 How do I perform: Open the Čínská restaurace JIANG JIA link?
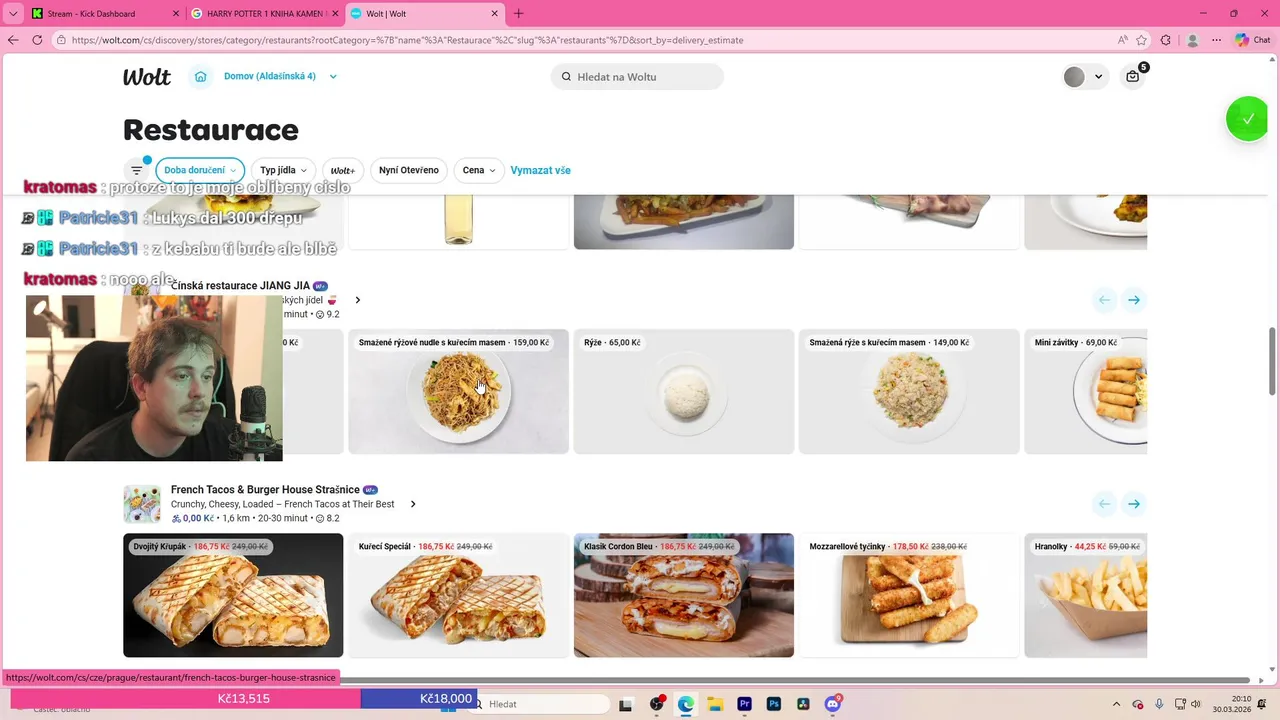click(240, 286)
